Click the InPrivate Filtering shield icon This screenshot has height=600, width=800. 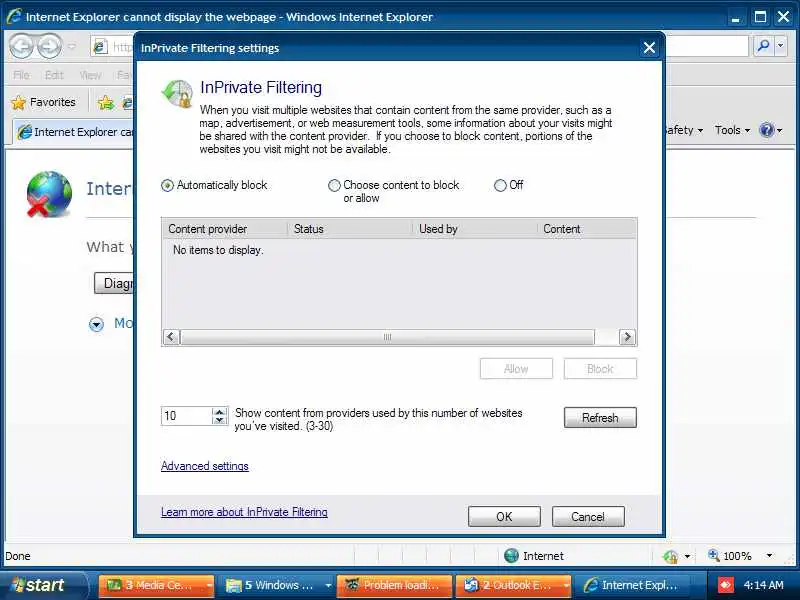tap(178, 93)
